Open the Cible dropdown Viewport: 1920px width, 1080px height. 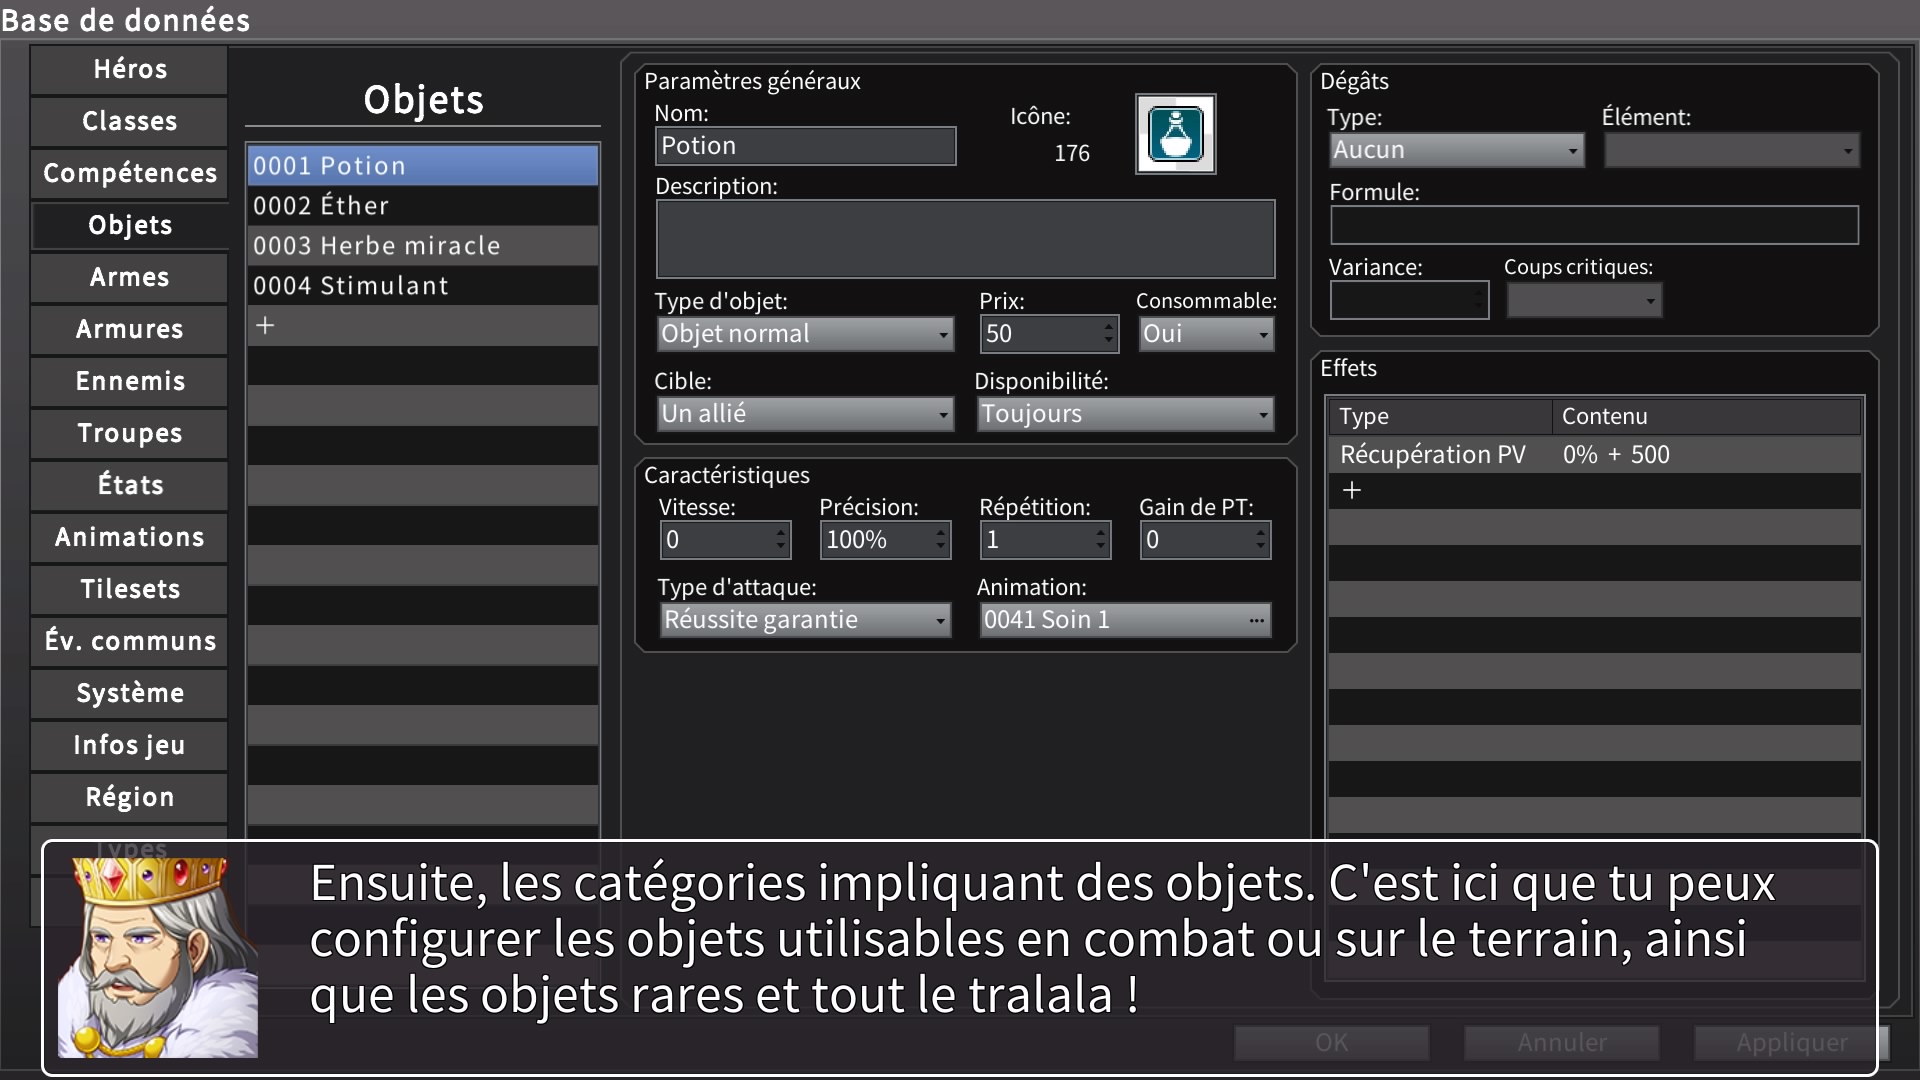coord(805,414)
